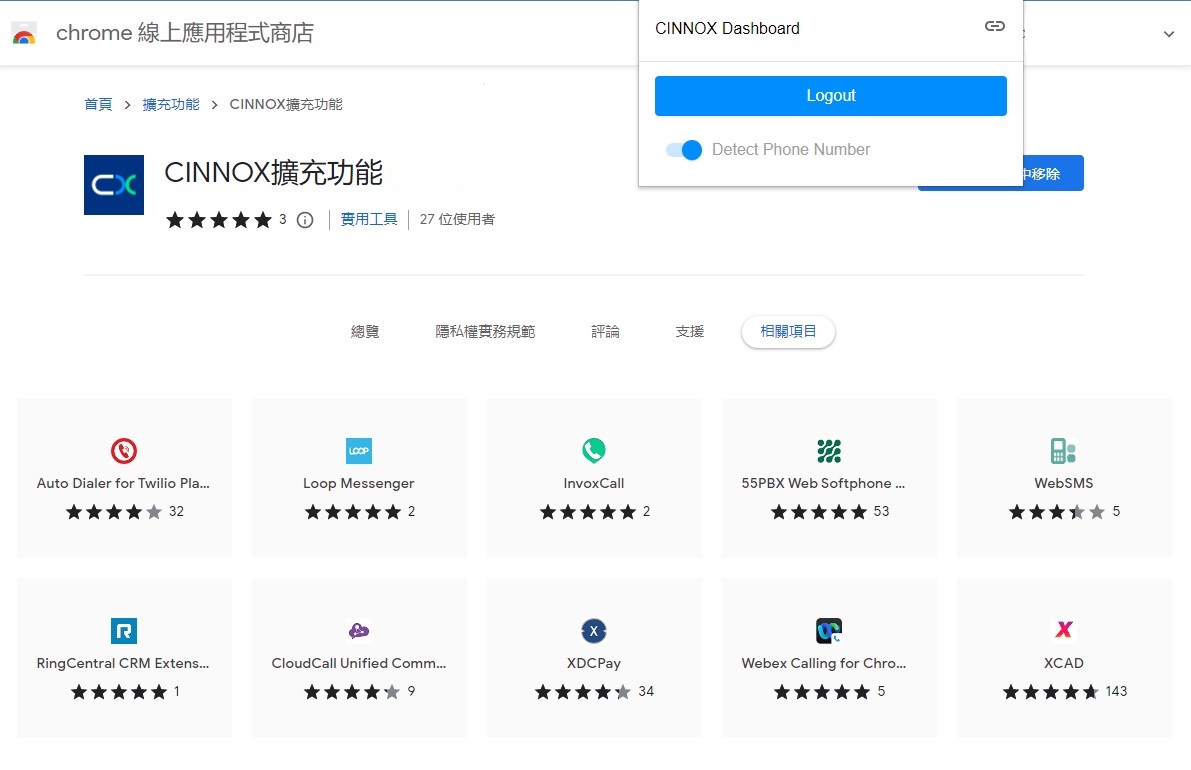Viewport: 1191px width, 770px height.
Task: Click the Loop Messenger icon
Action: tap(359, 450)
